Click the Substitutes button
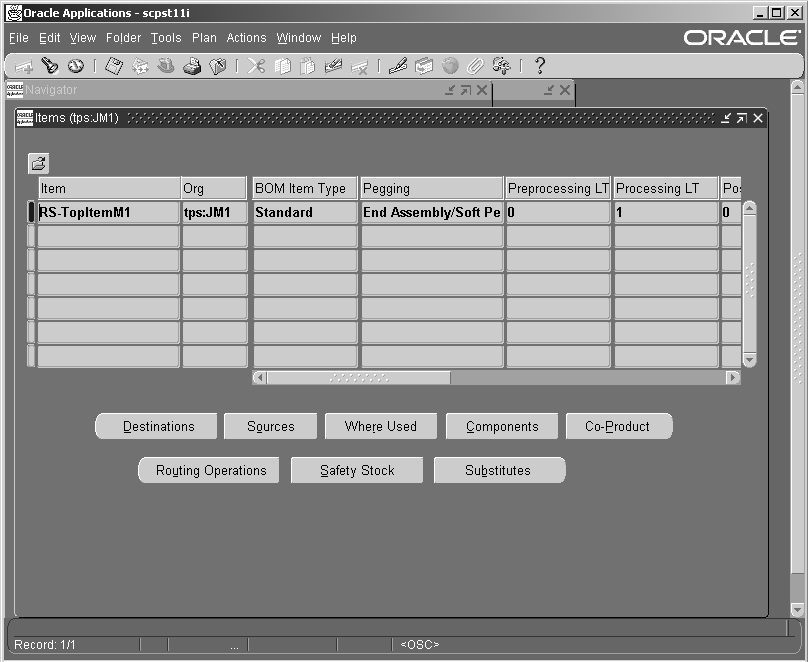 click(x=500, y=470)
